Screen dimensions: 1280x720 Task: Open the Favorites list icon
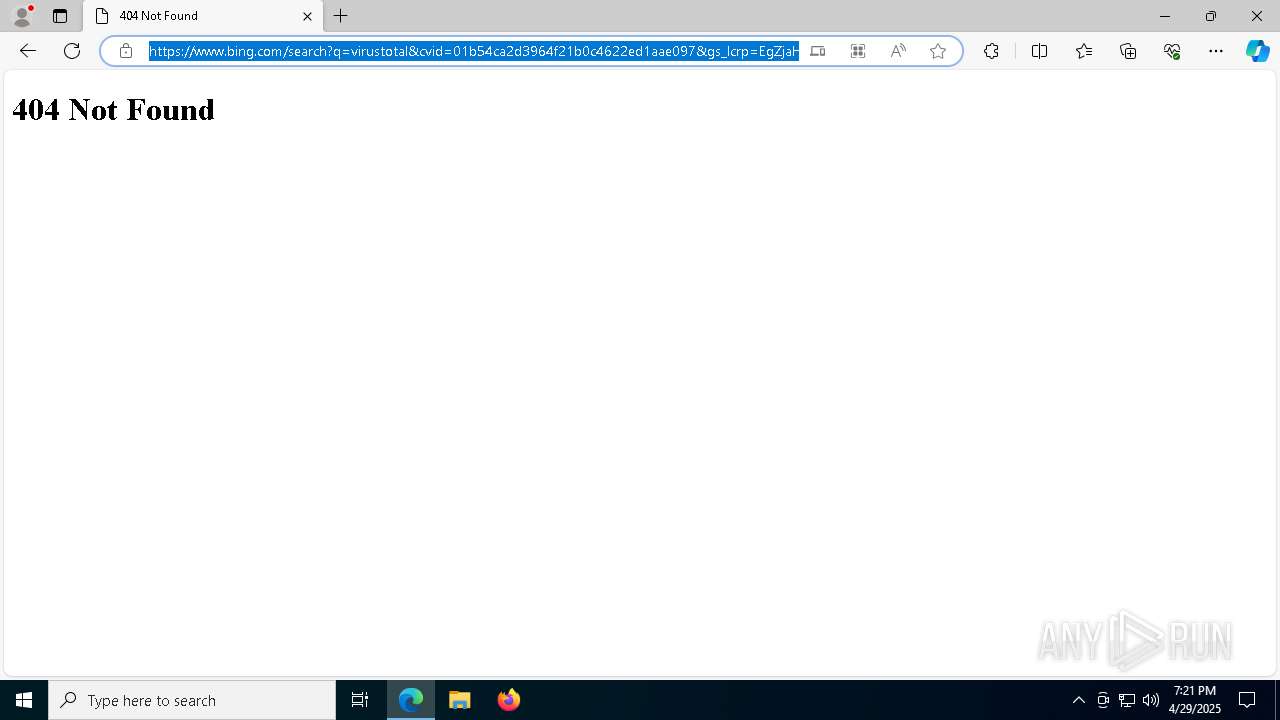1084,51
